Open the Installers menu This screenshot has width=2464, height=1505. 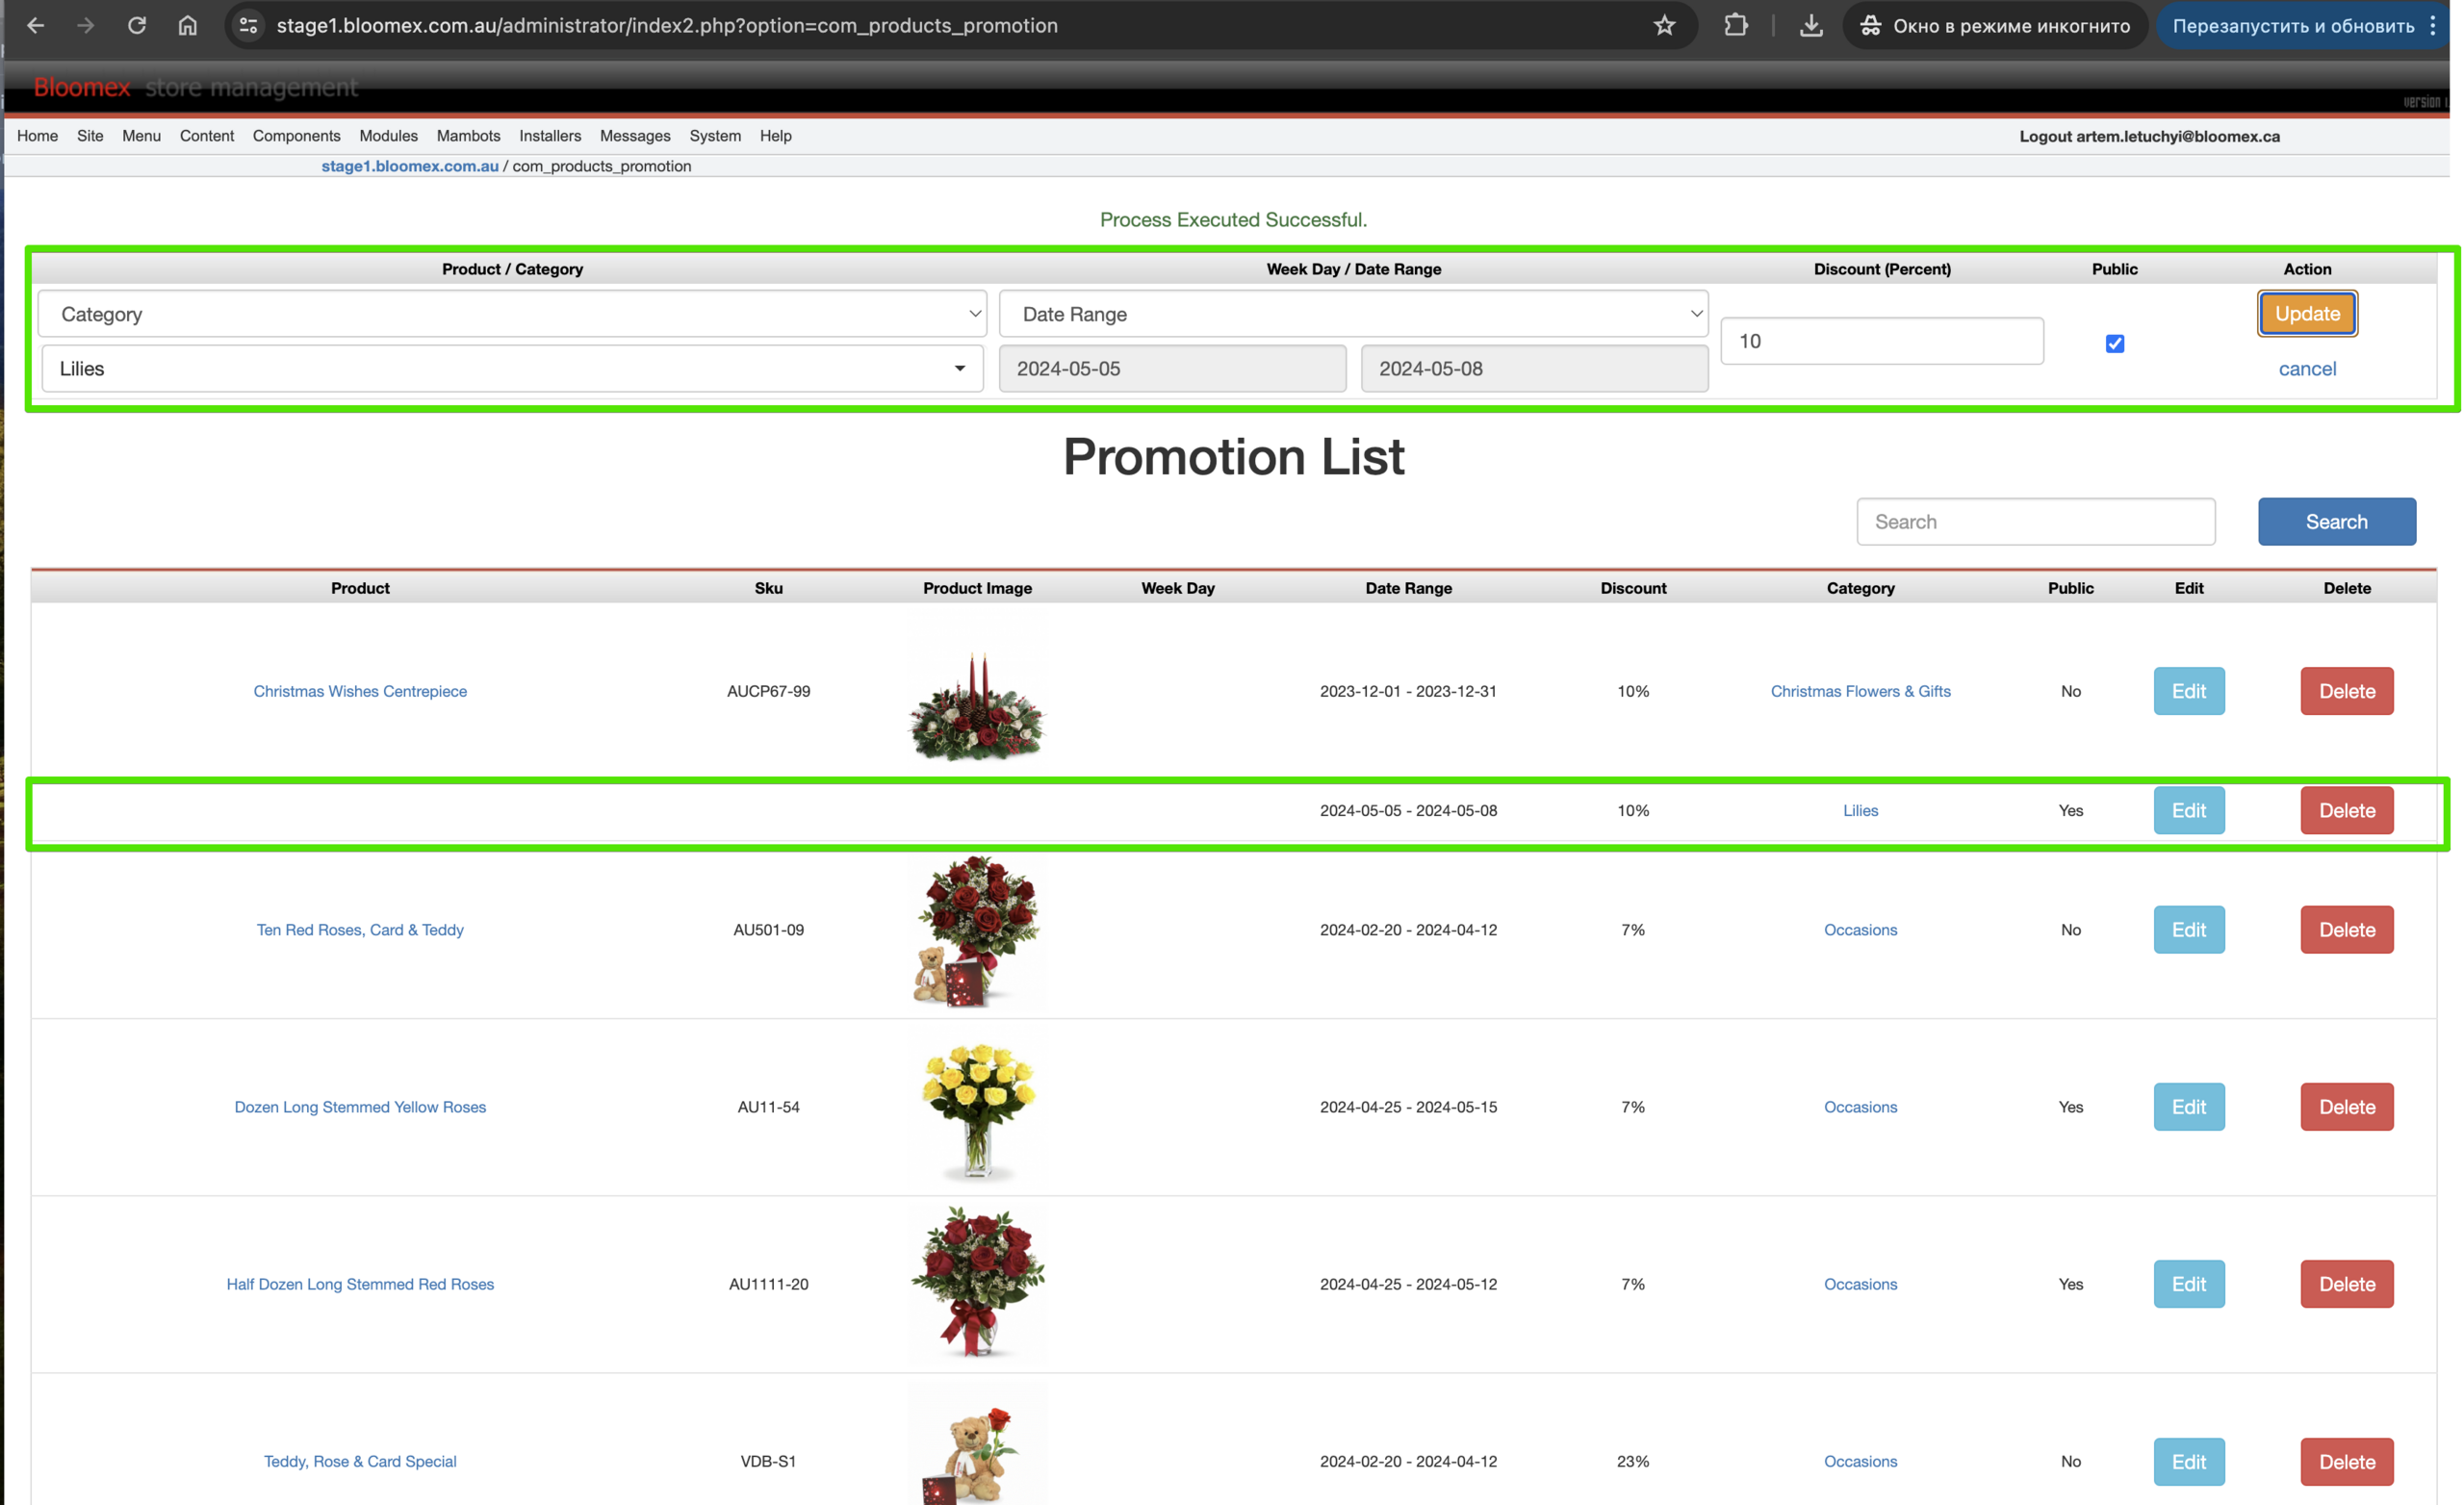(x=550, y=136)
